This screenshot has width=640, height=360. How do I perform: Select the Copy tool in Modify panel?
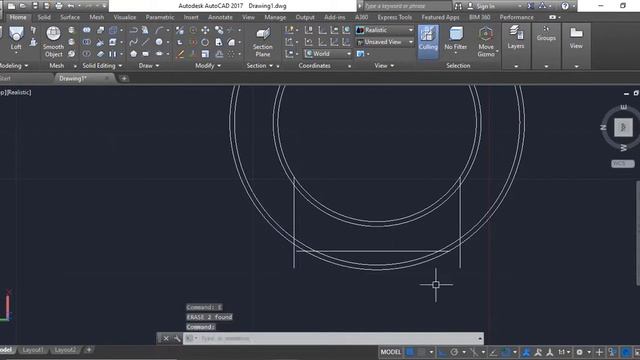click(219, 30)
